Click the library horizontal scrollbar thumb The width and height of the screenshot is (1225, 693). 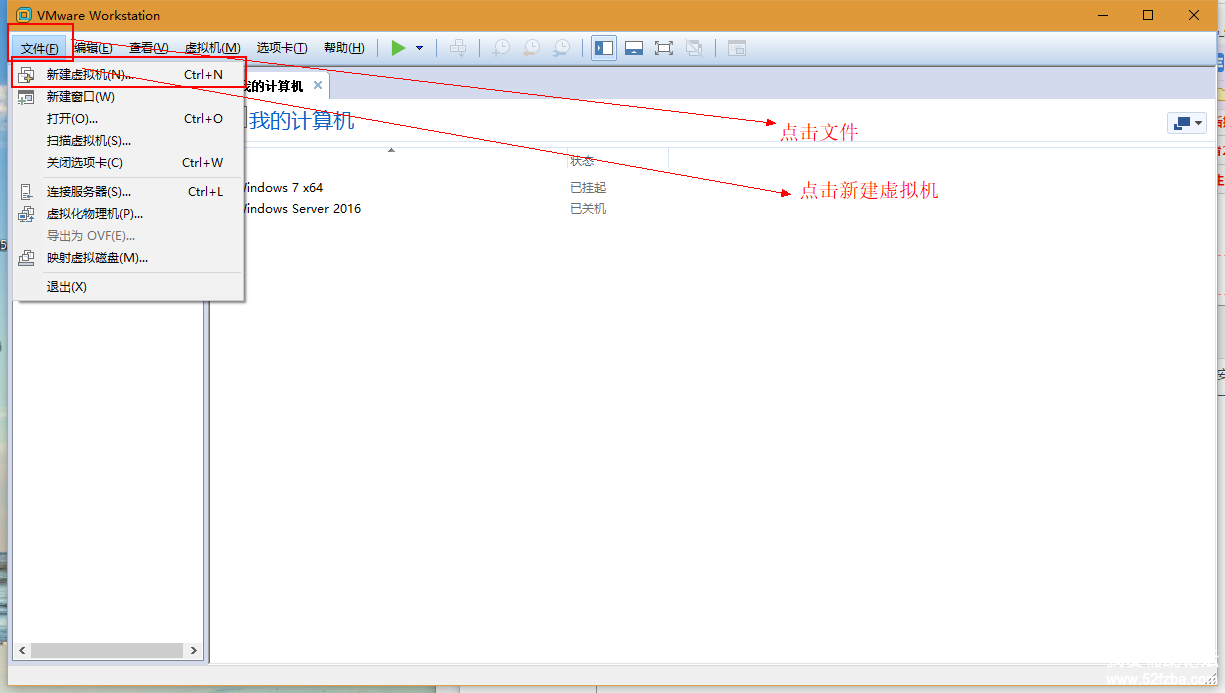(107, 651)
